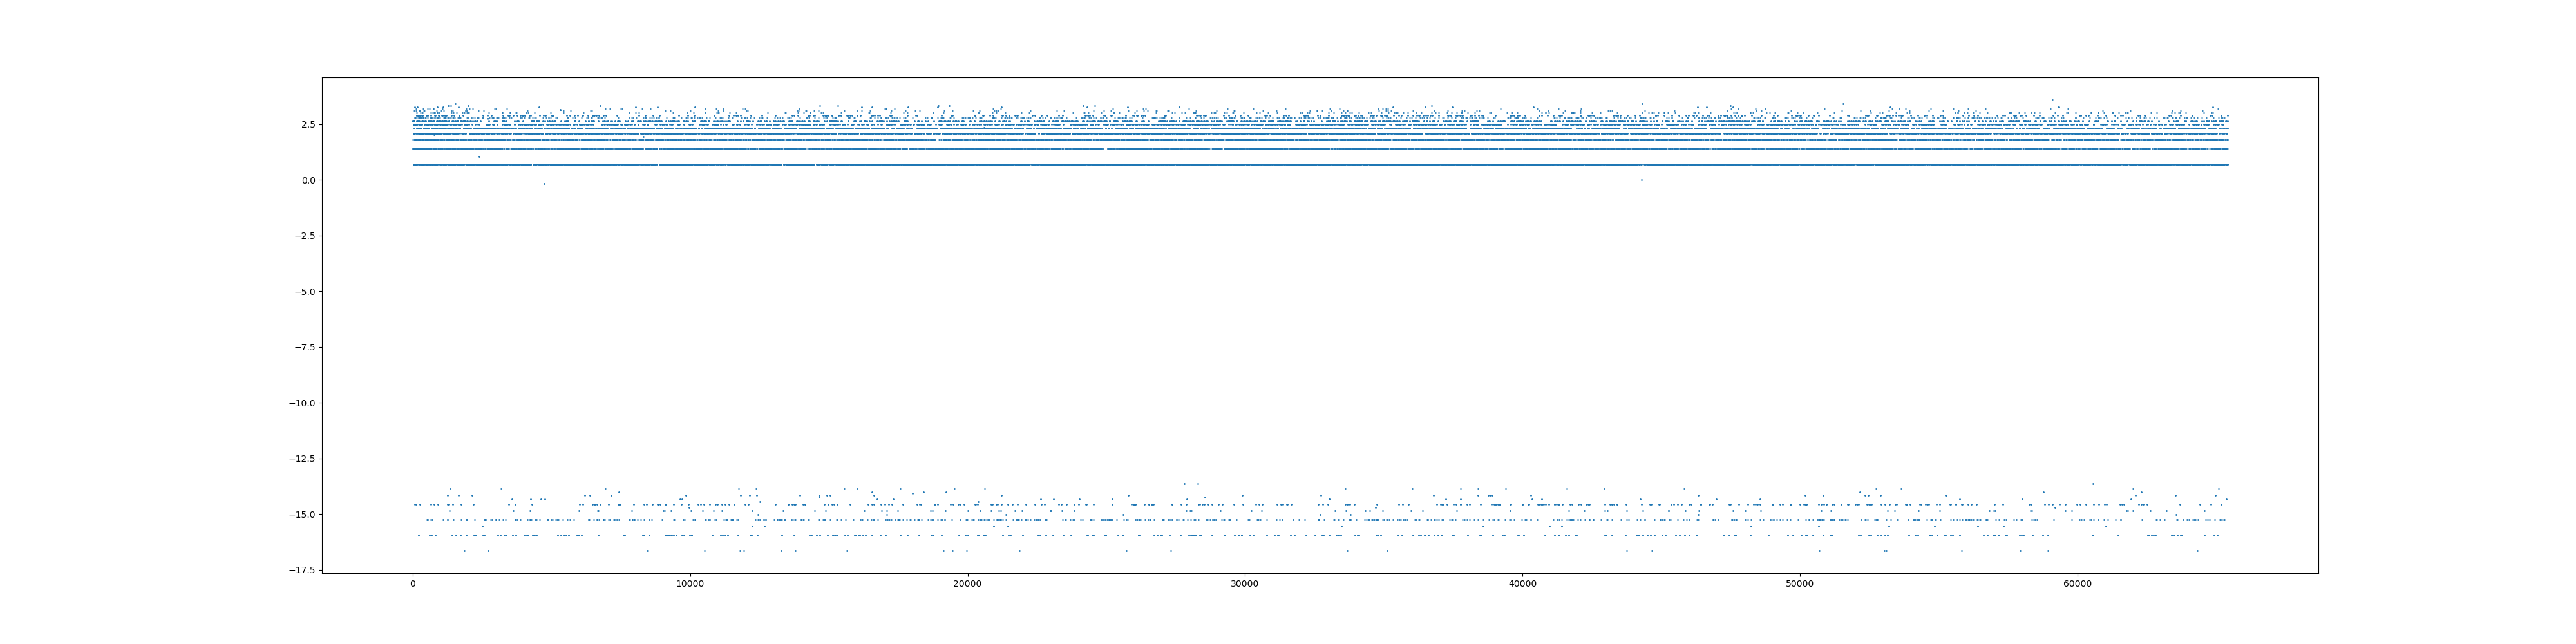Click the x-axis tick label 20000

tap(967, 584)
